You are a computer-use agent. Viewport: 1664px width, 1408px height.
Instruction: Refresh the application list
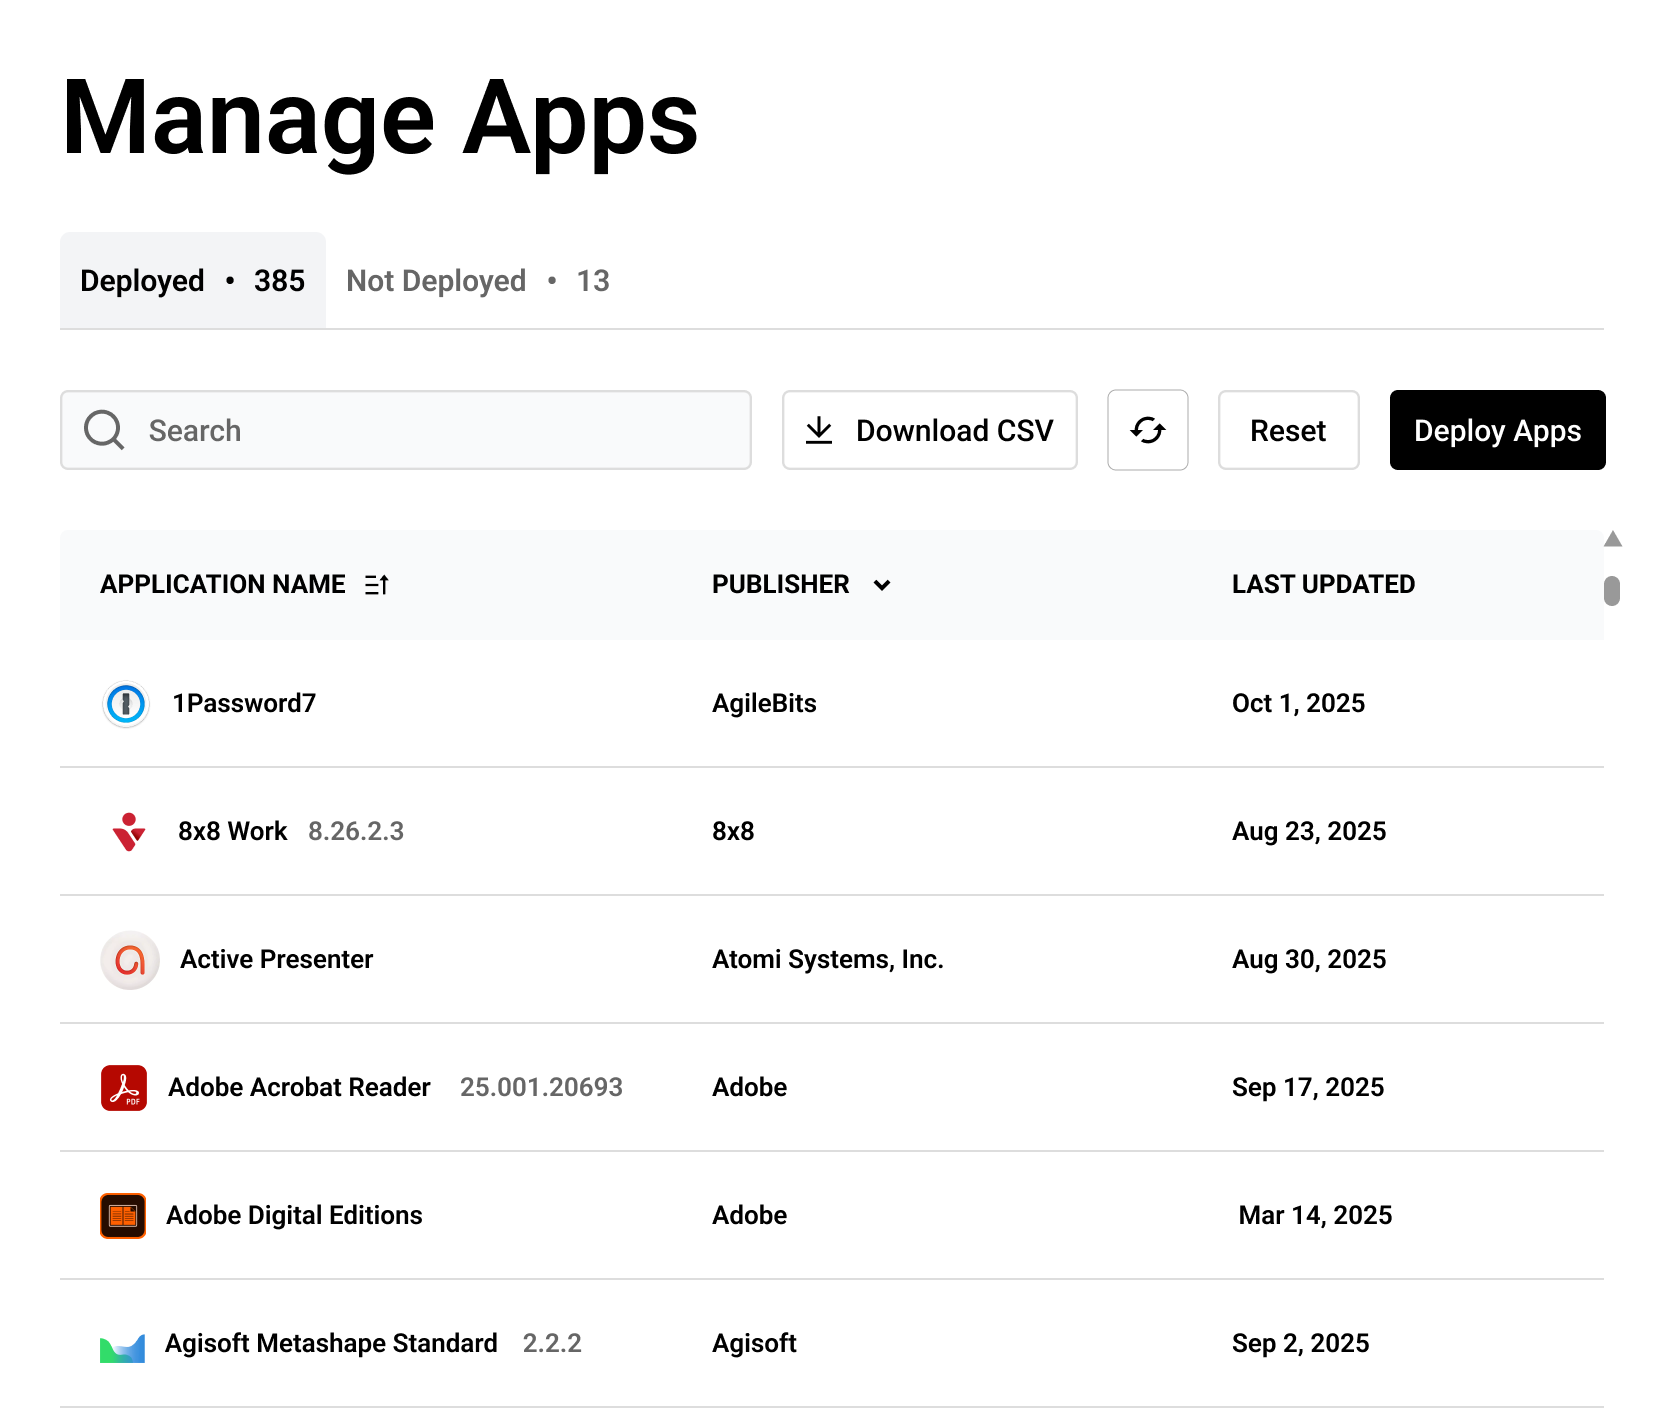1147,430
